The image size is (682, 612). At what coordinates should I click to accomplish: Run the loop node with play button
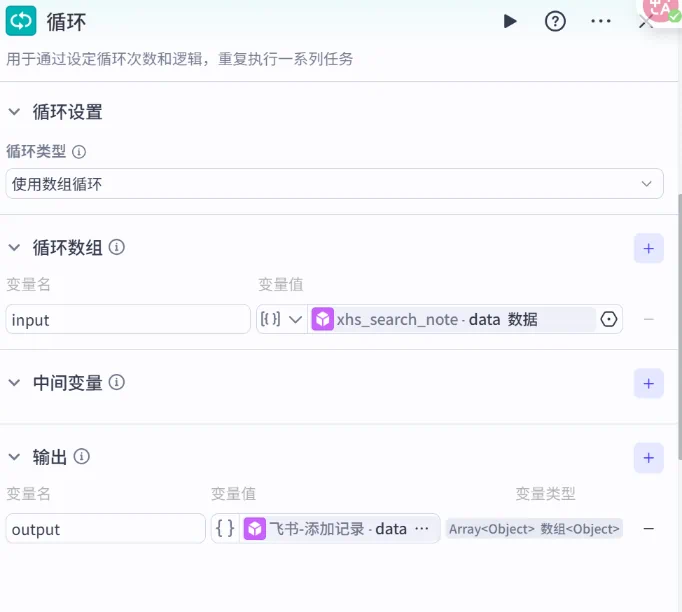(510, 21)
